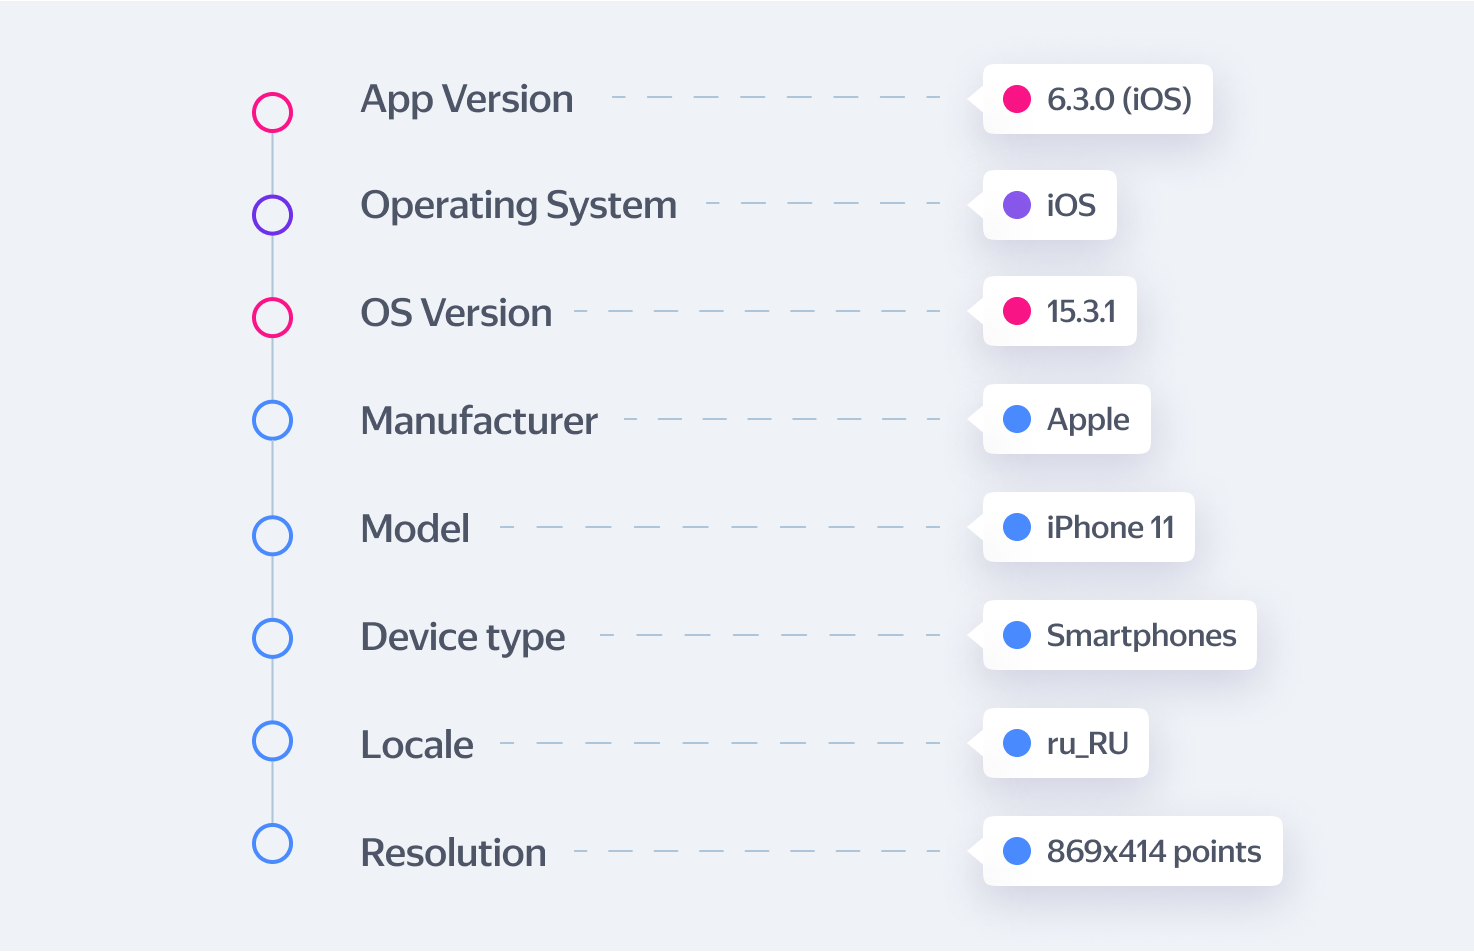Click the purple circle beside Operating System
1474x952 pixels.
[272, 215]
